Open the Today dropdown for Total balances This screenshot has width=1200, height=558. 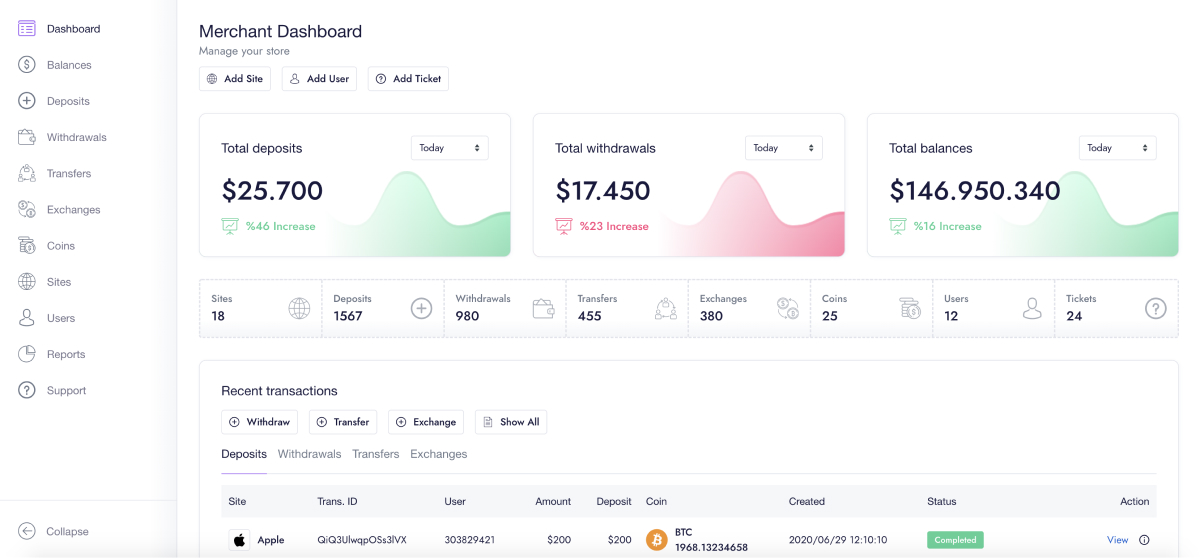click(x=1118, y=148)
